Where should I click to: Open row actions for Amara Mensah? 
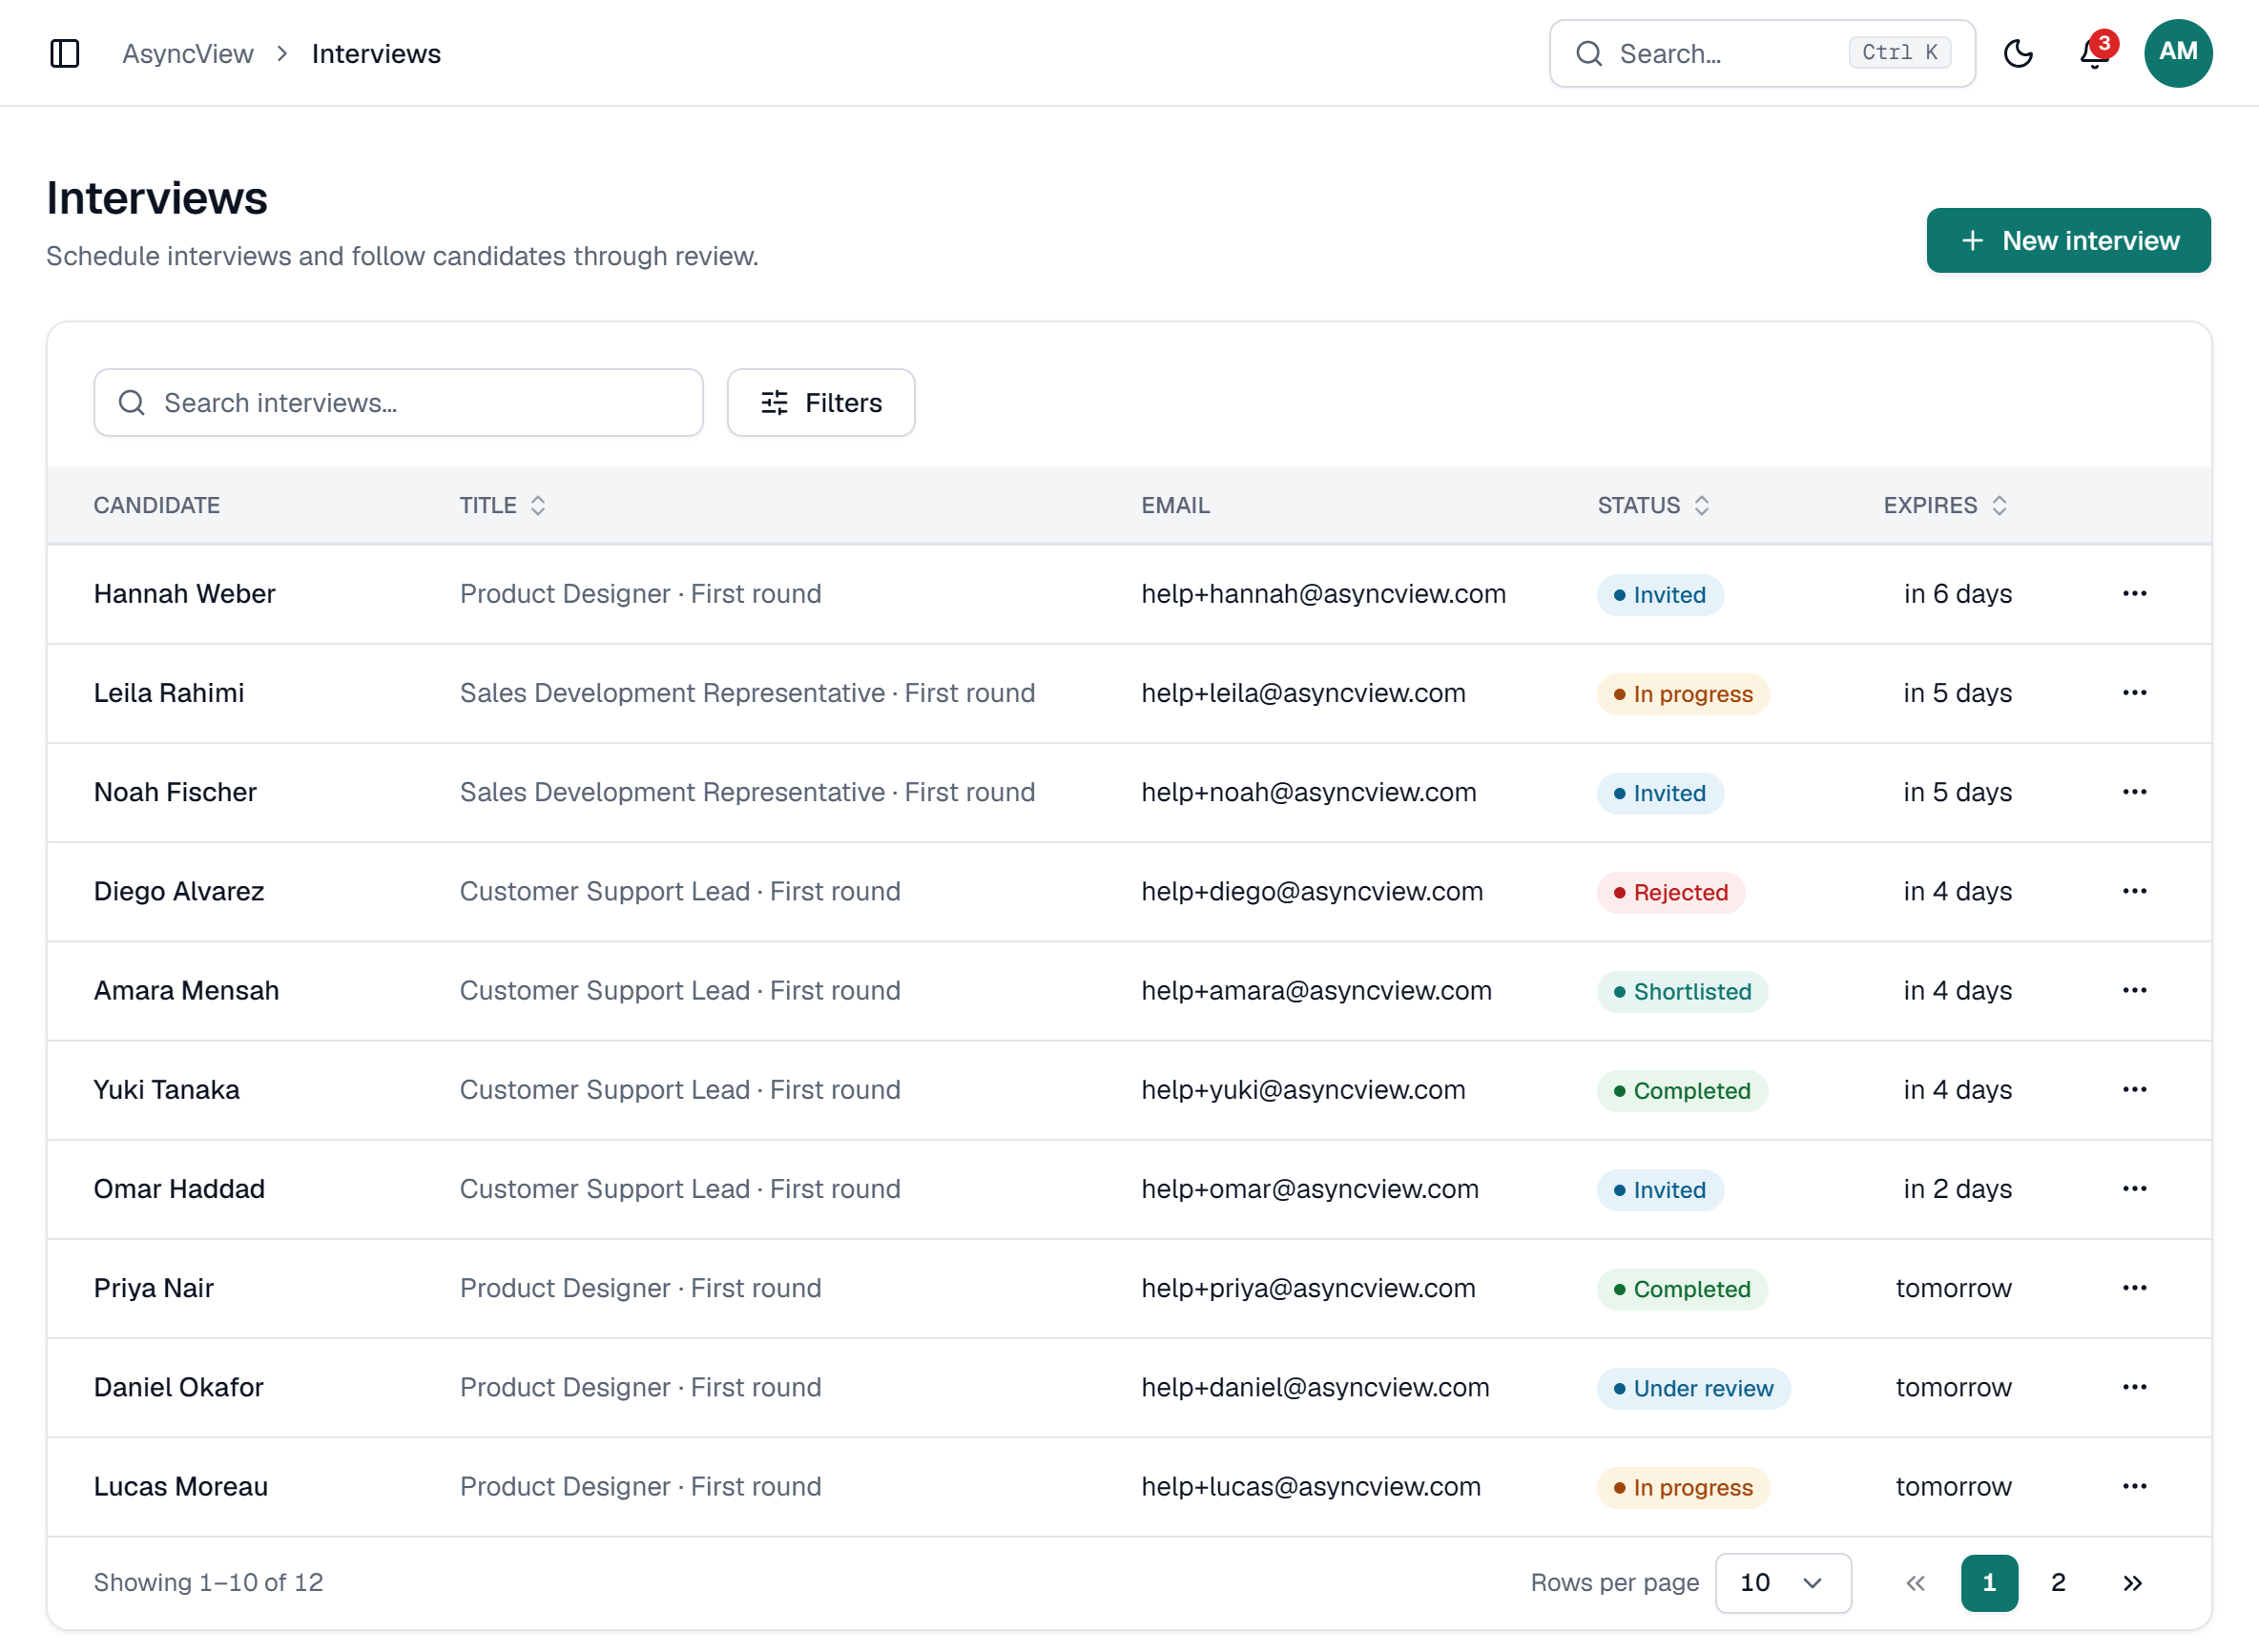coord(2134,990)
